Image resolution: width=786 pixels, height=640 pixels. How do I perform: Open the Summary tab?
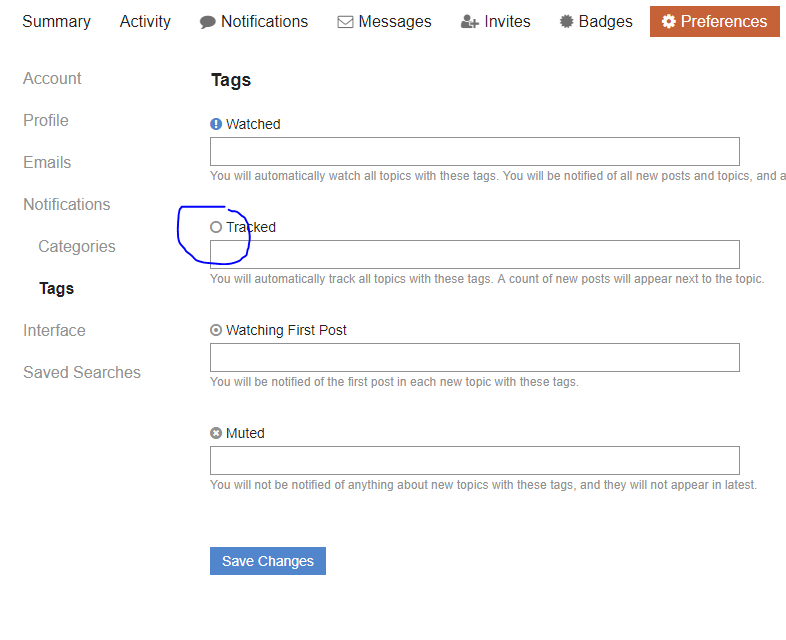point(56,21)
